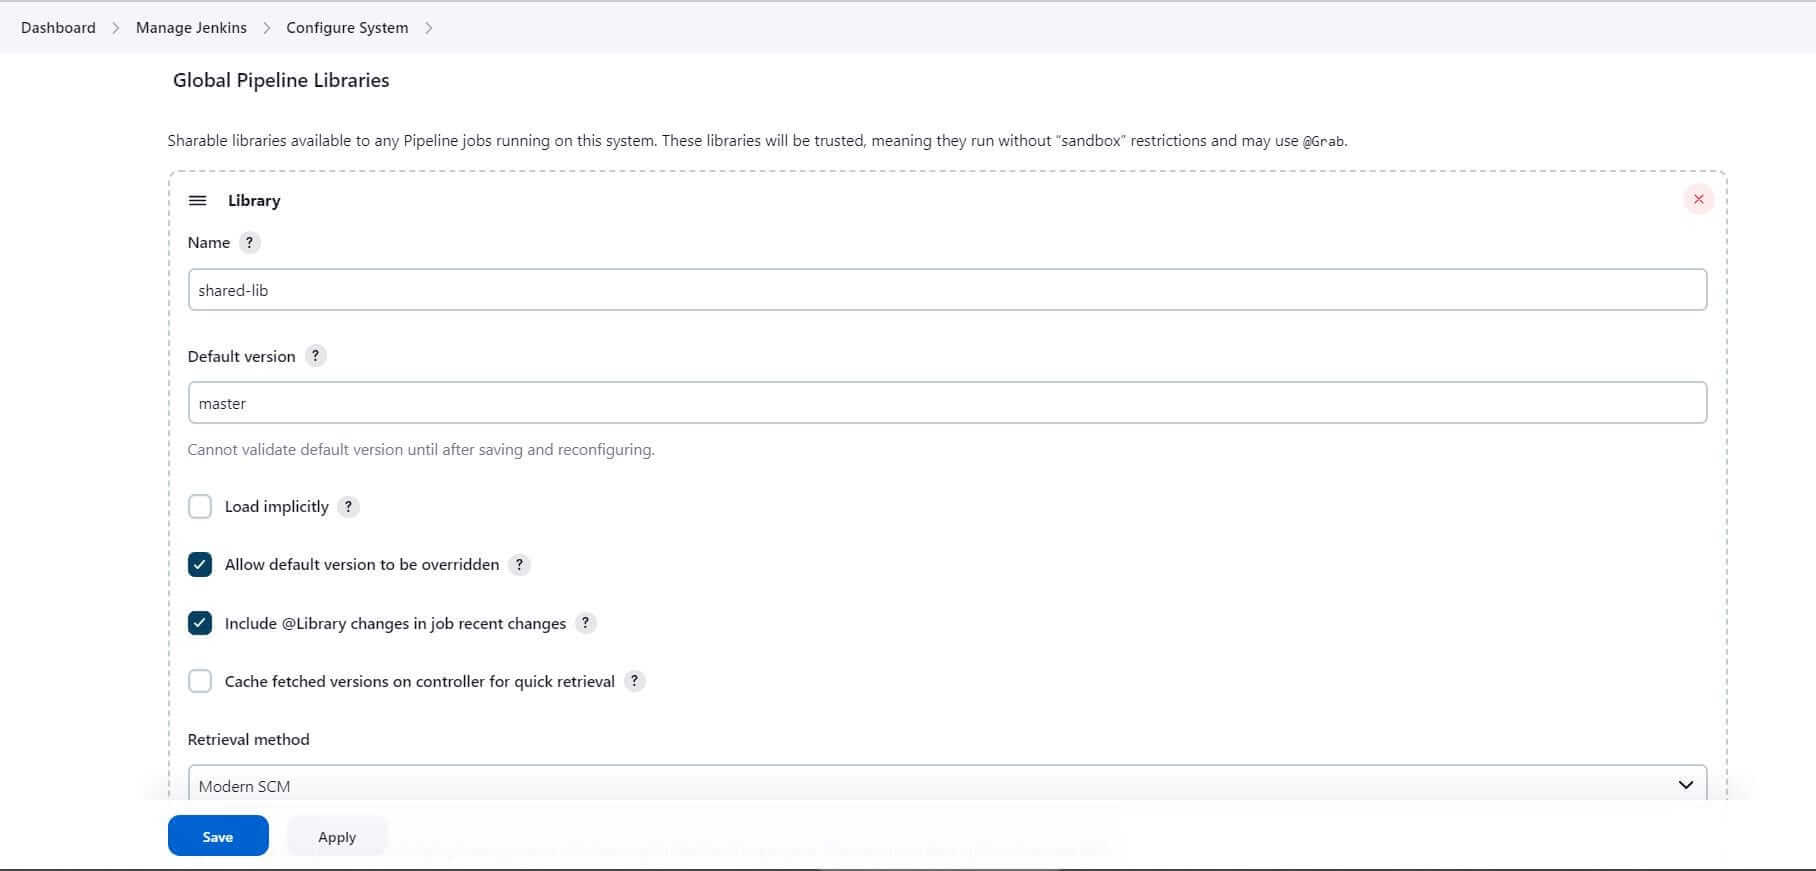
Task: Open help for Allow default version overridden
Action: coord(519,565)
